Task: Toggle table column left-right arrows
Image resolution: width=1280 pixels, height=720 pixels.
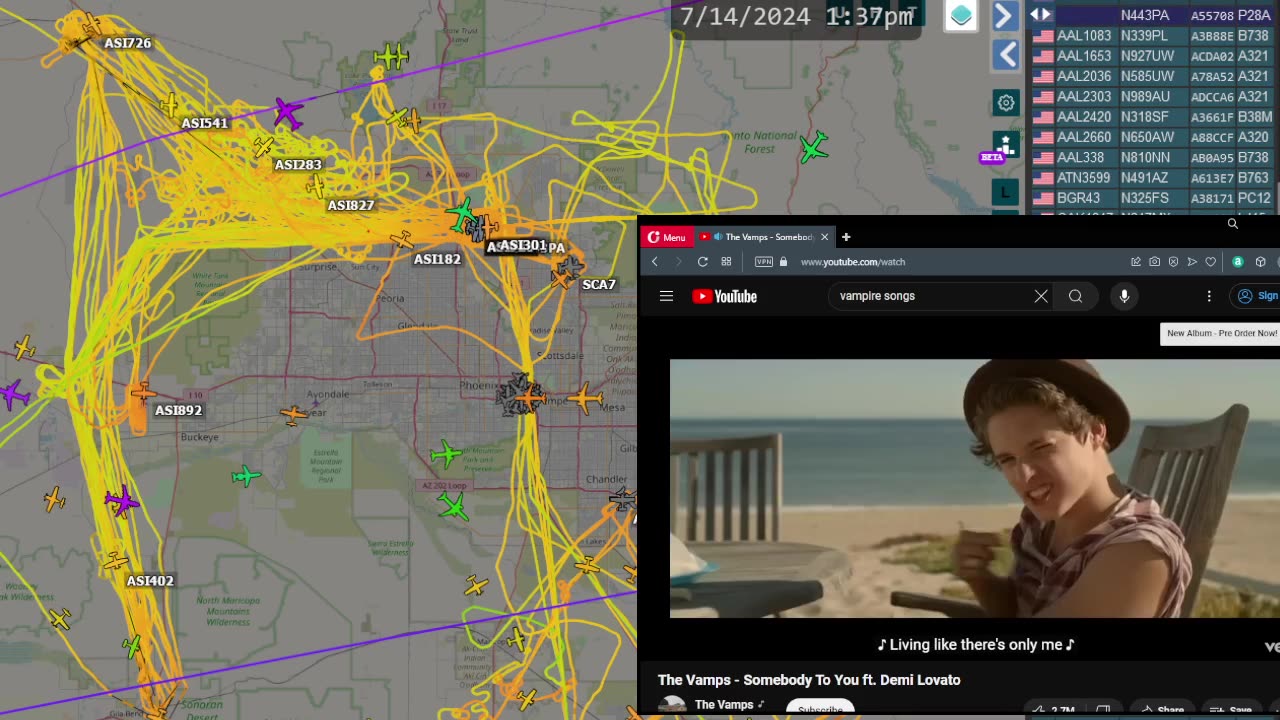Action: coord(1041,15)
